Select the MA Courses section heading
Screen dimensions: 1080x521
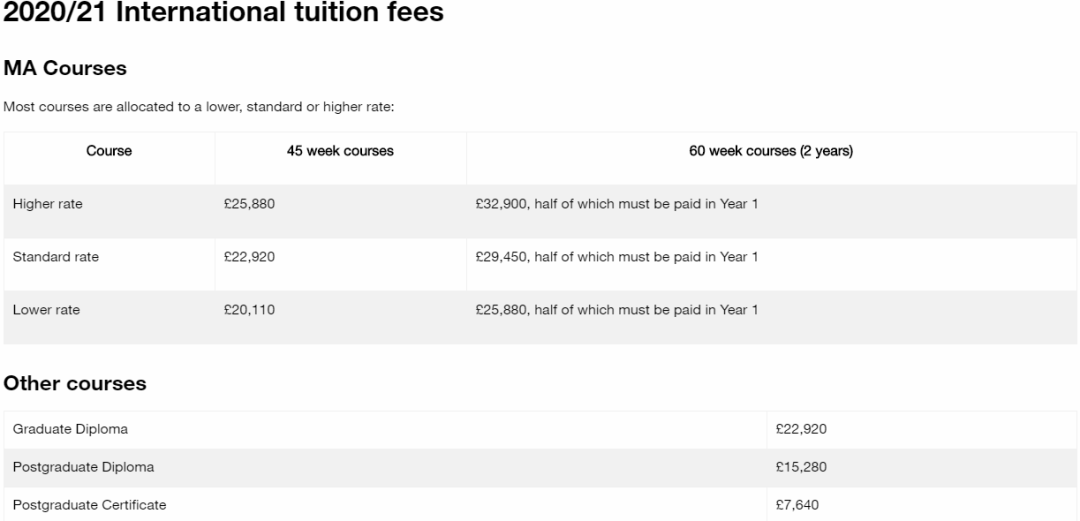coord(65,69)
